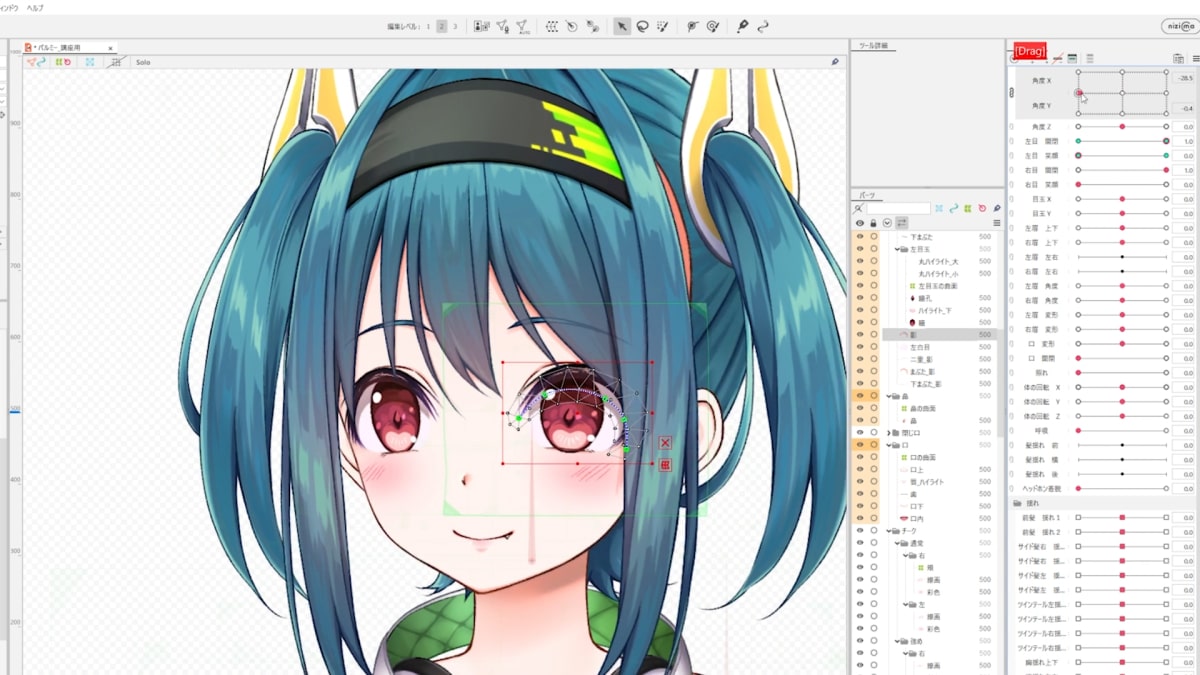The height and width of the screenshot is (675, 1200).
Task: Select the パーツ panel tab
Action: (866, 194)
